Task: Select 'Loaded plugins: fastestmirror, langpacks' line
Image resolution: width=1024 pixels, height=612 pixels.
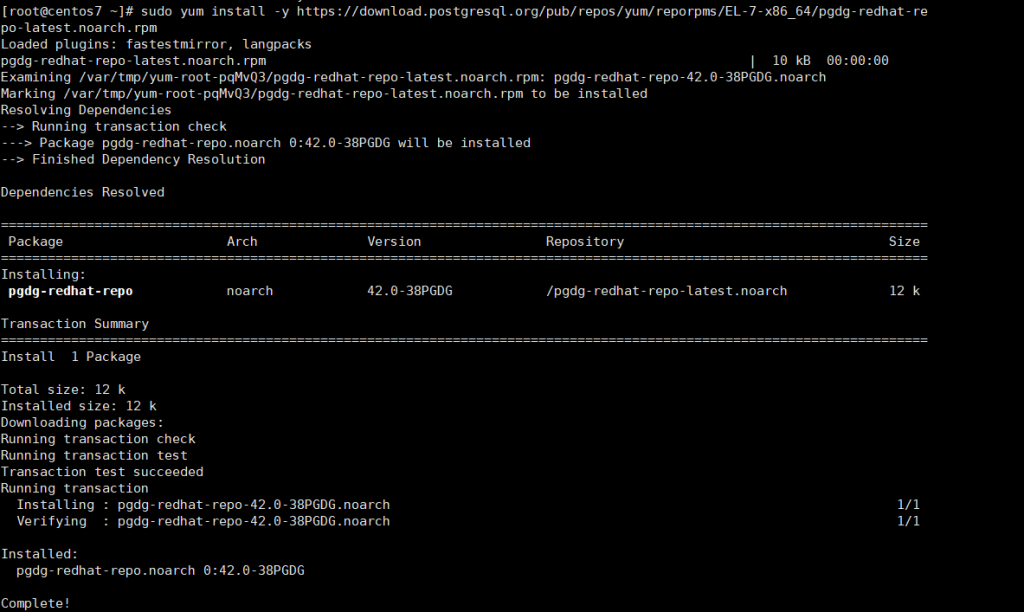Action: (x=156, y=44)
